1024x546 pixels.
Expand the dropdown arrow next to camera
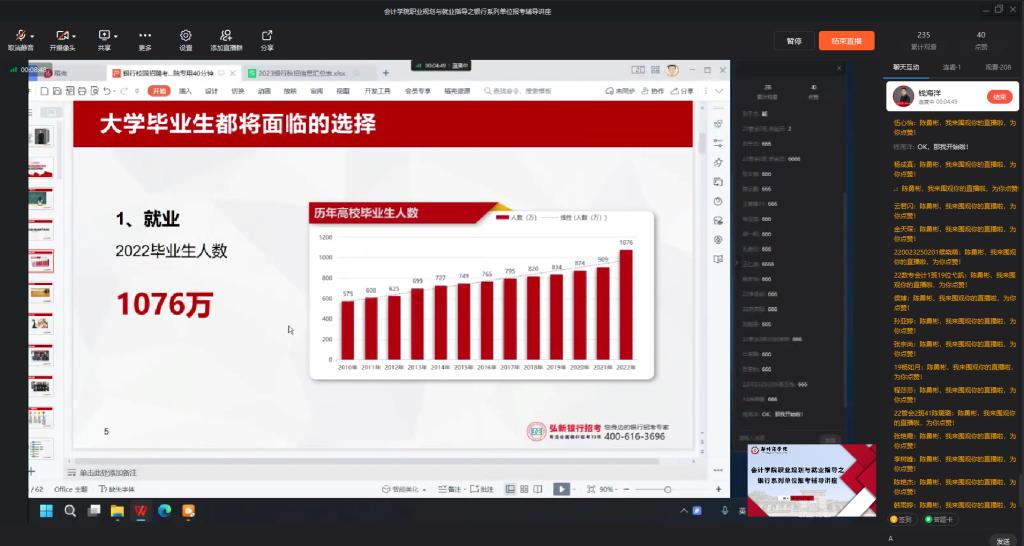pyautogui.click(x=75, y=35)
